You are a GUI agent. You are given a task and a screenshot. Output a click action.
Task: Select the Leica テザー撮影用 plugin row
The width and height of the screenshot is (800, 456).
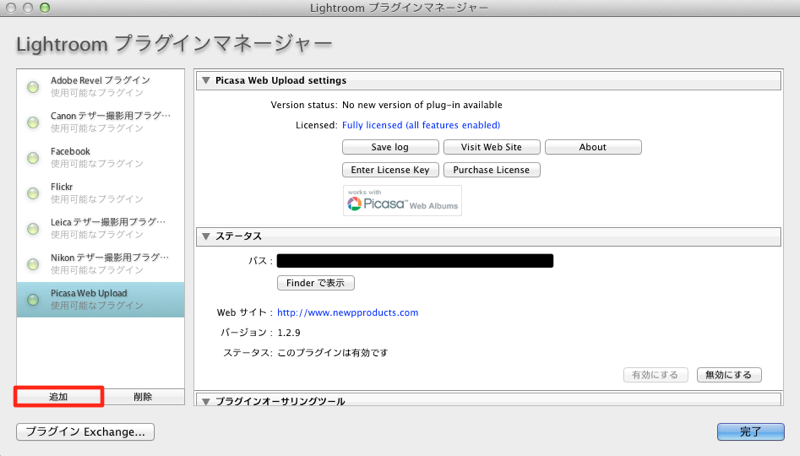(x=101, y=229)
